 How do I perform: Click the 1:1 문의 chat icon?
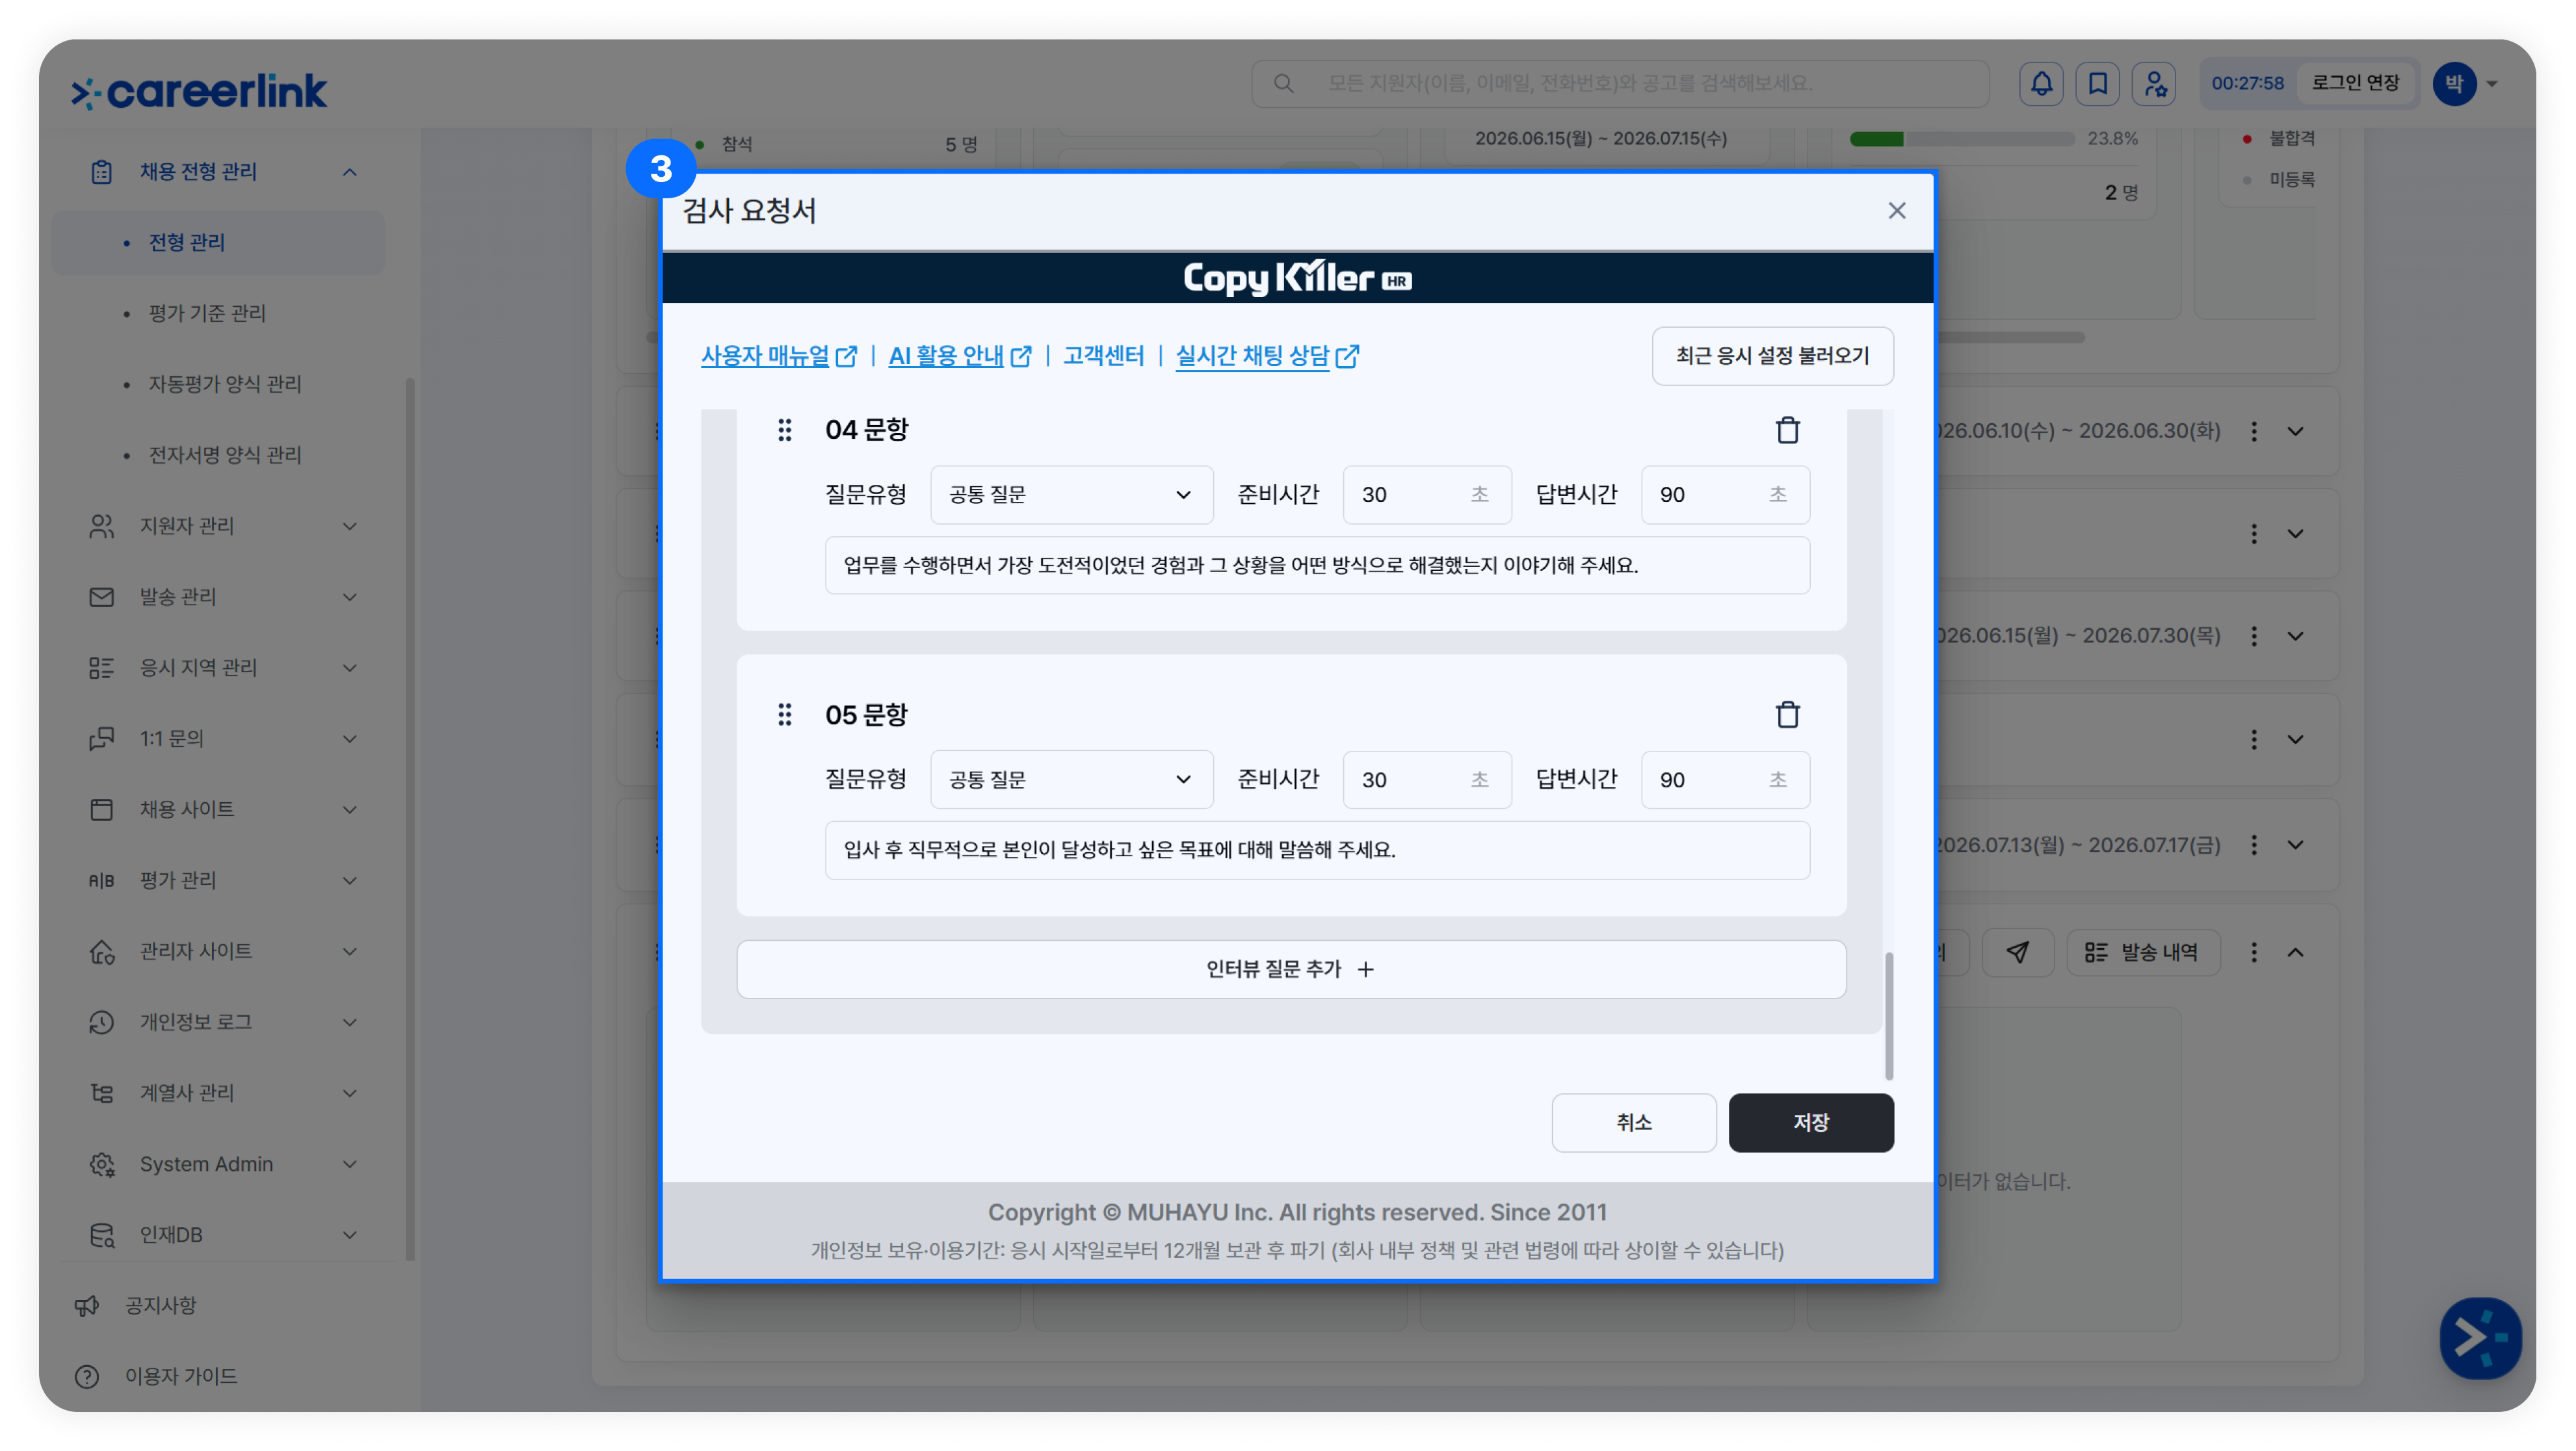(x=101, y=739)
